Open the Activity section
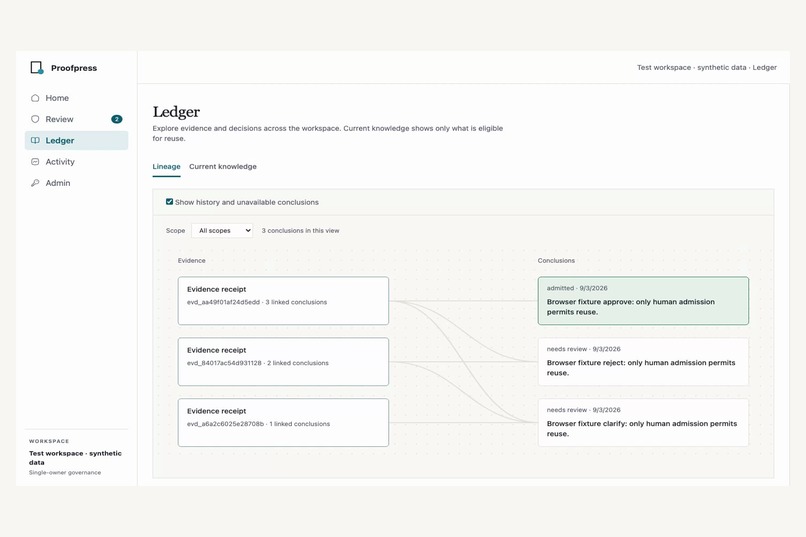 pos(76,161)
